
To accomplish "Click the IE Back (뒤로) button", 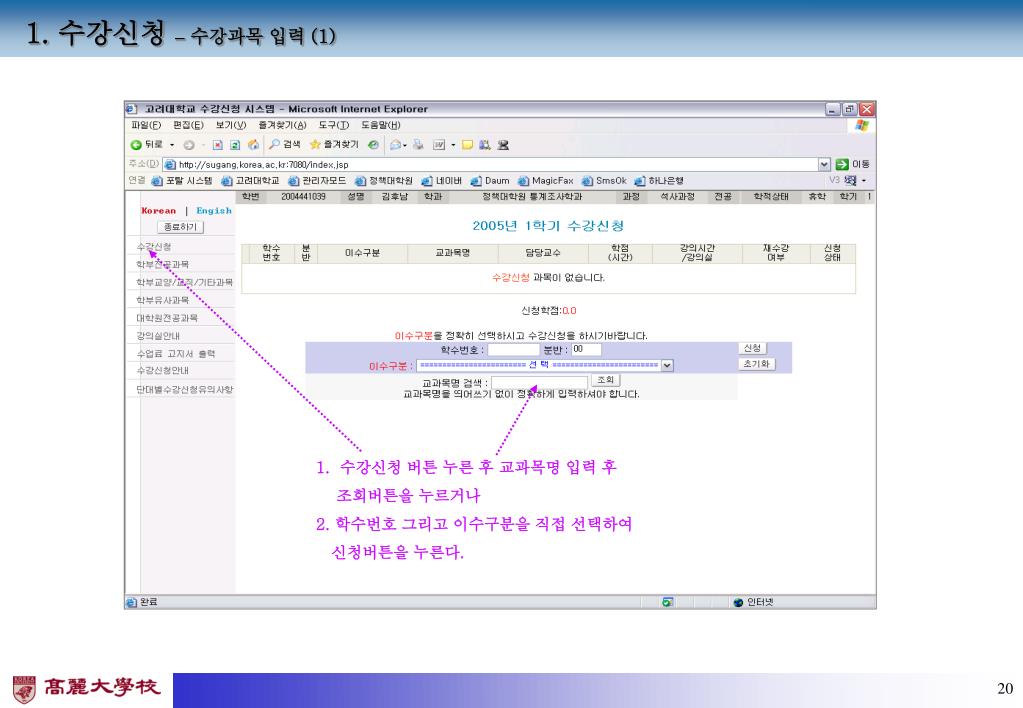I will [146, 145].
